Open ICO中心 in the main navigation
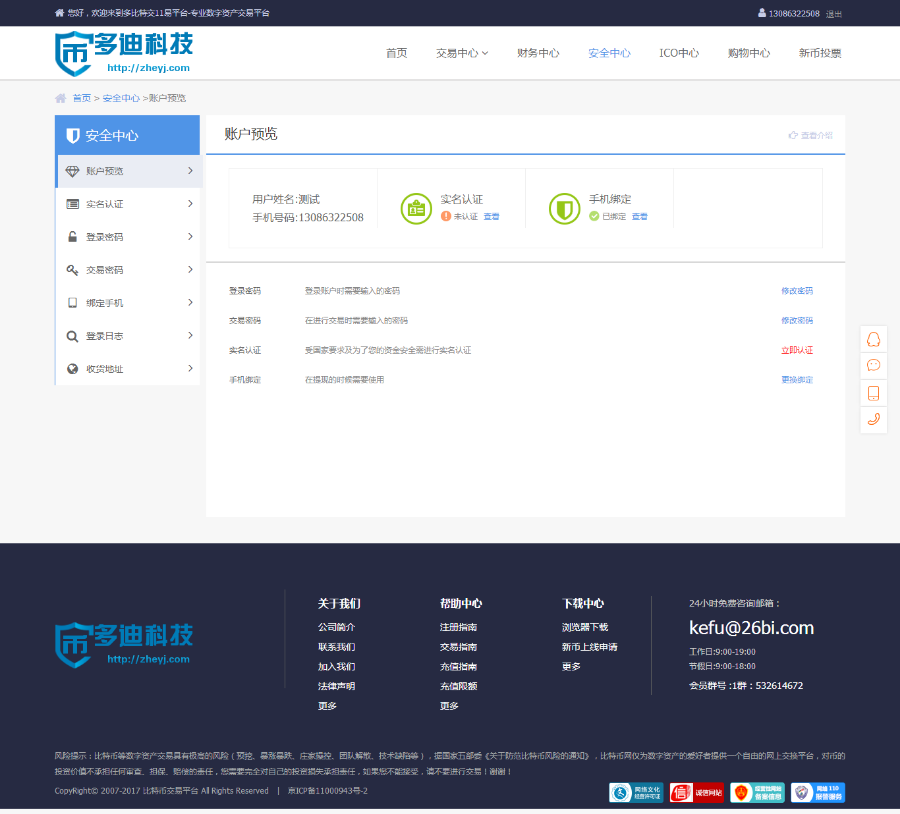Screen dimensions: 900x814 [679, 53]
